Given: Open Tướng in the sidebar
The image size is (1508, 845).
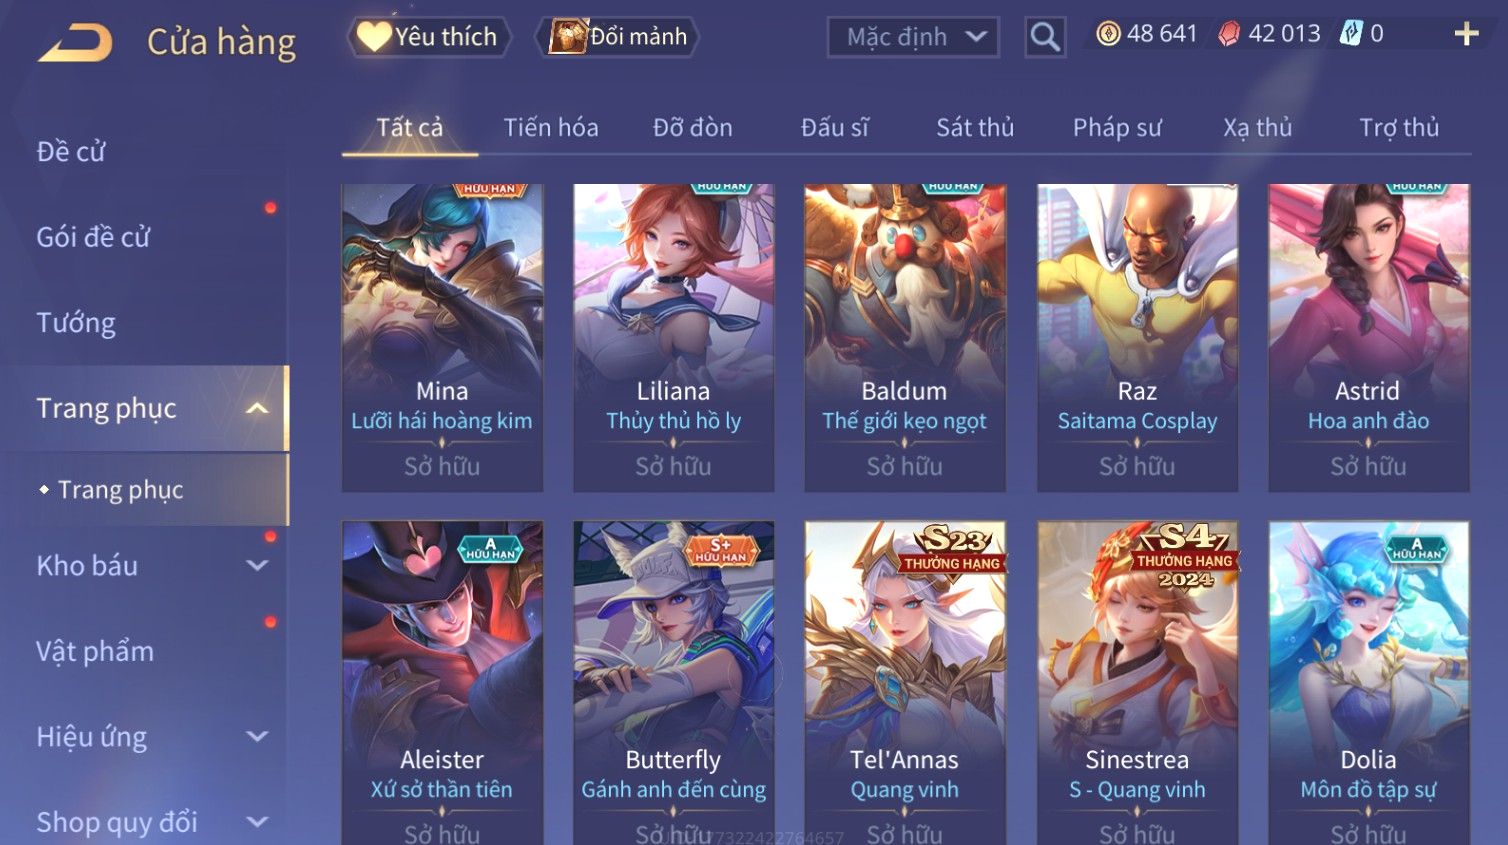Looking at the screenshot, I should (x=76, y=323).
